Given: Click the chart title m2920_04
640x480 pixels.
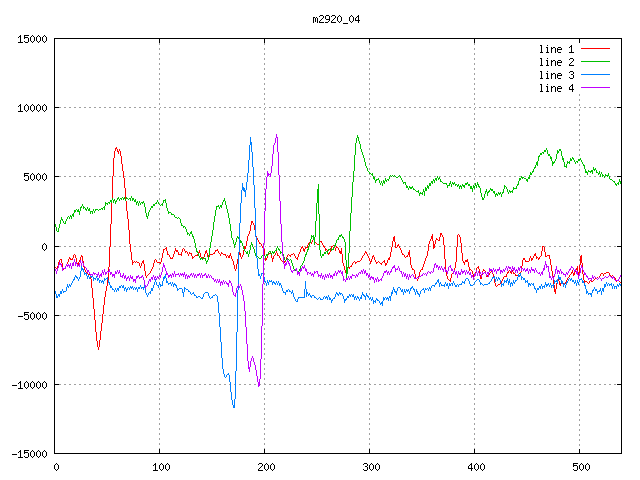Looking at the screenshot, I should point(335,19).
